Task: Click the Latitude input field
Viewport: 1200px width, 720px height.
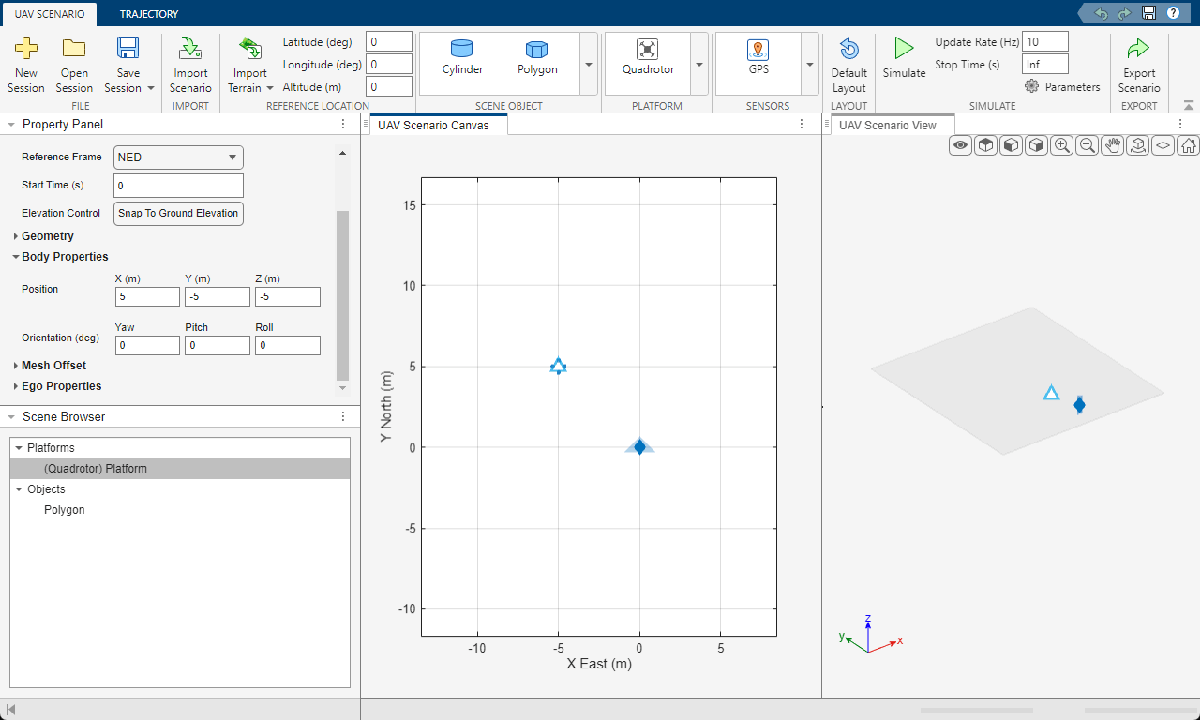Action: [390, 41]
